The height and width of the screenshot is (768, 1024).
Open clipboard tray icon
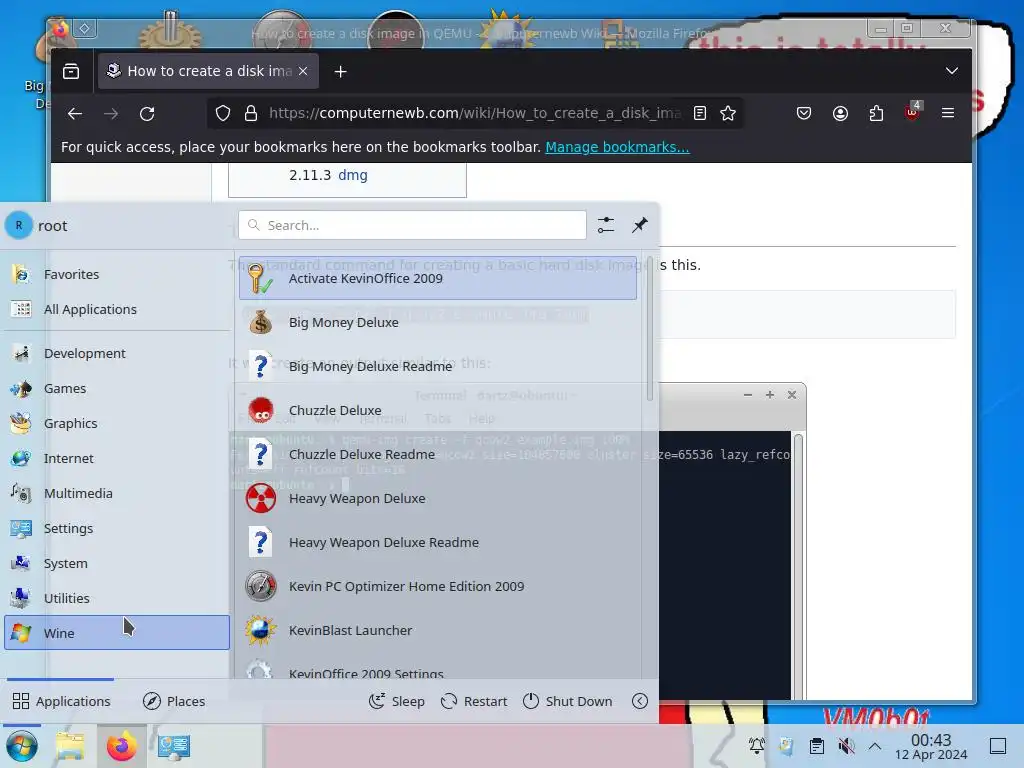click(x=816, y=746)
